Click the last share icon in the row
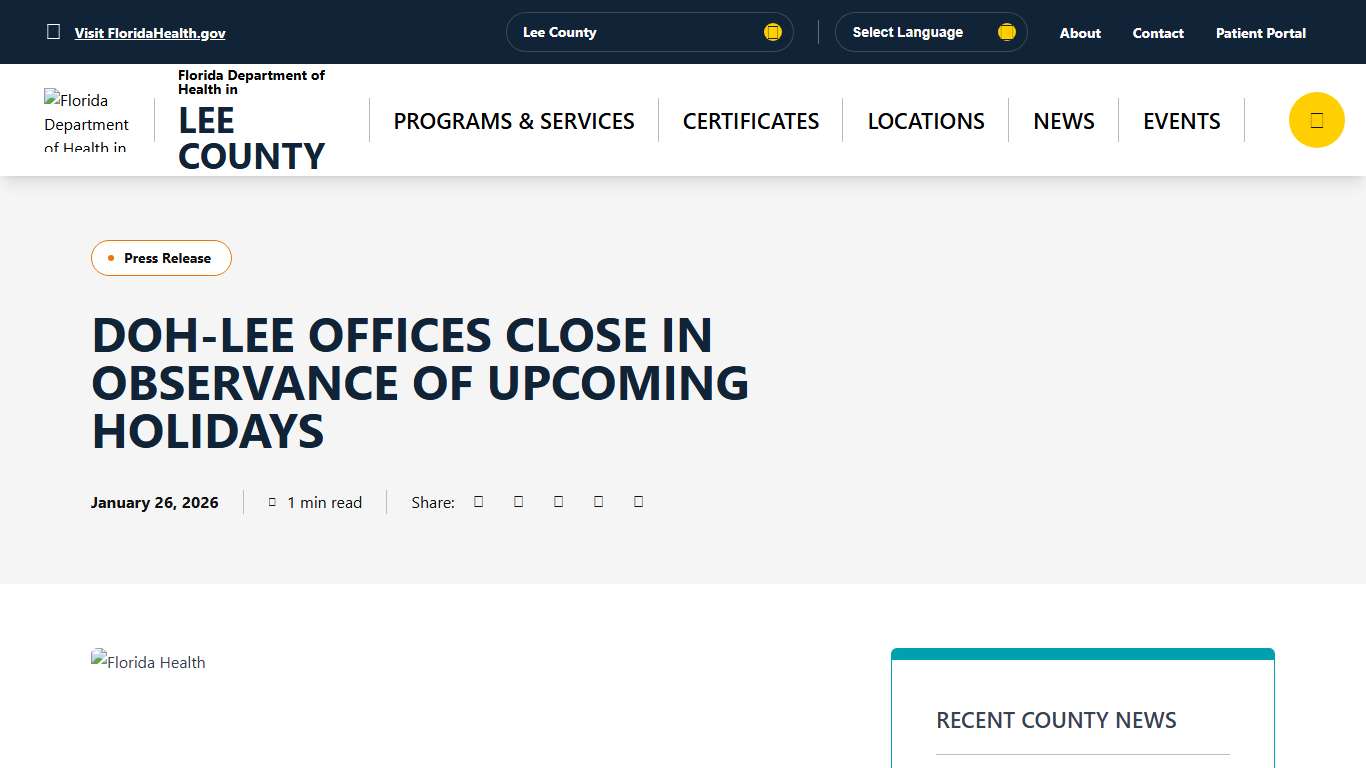 (638, 501)
